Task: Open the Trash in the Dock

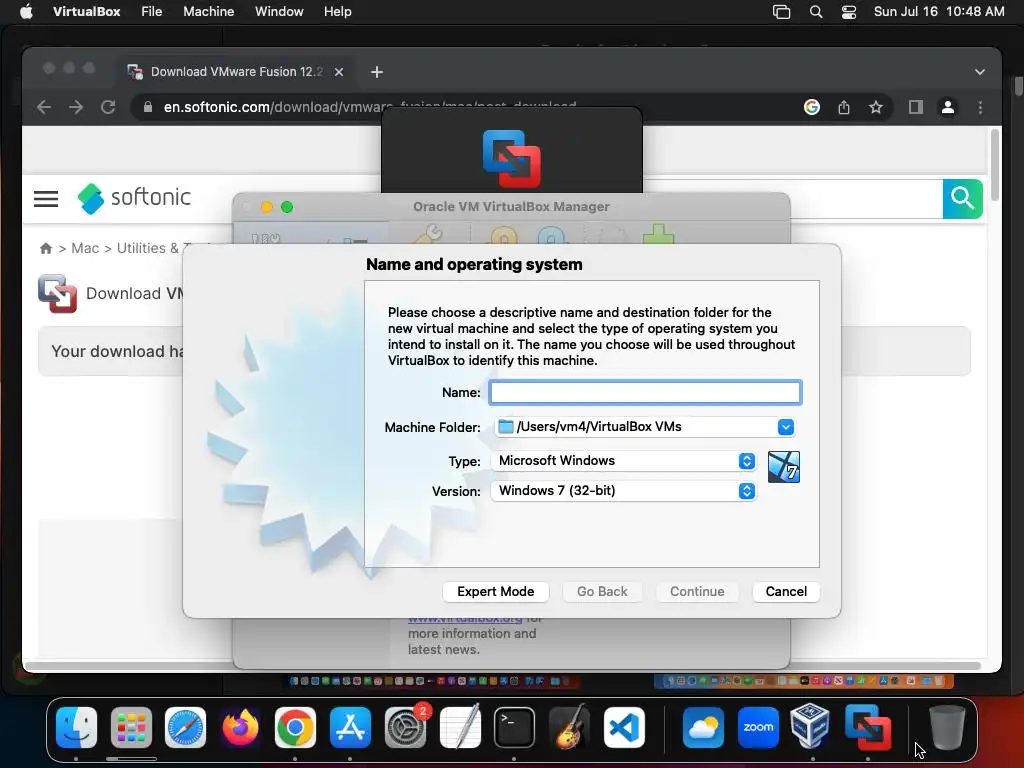Action: click(x=947, y=727)
